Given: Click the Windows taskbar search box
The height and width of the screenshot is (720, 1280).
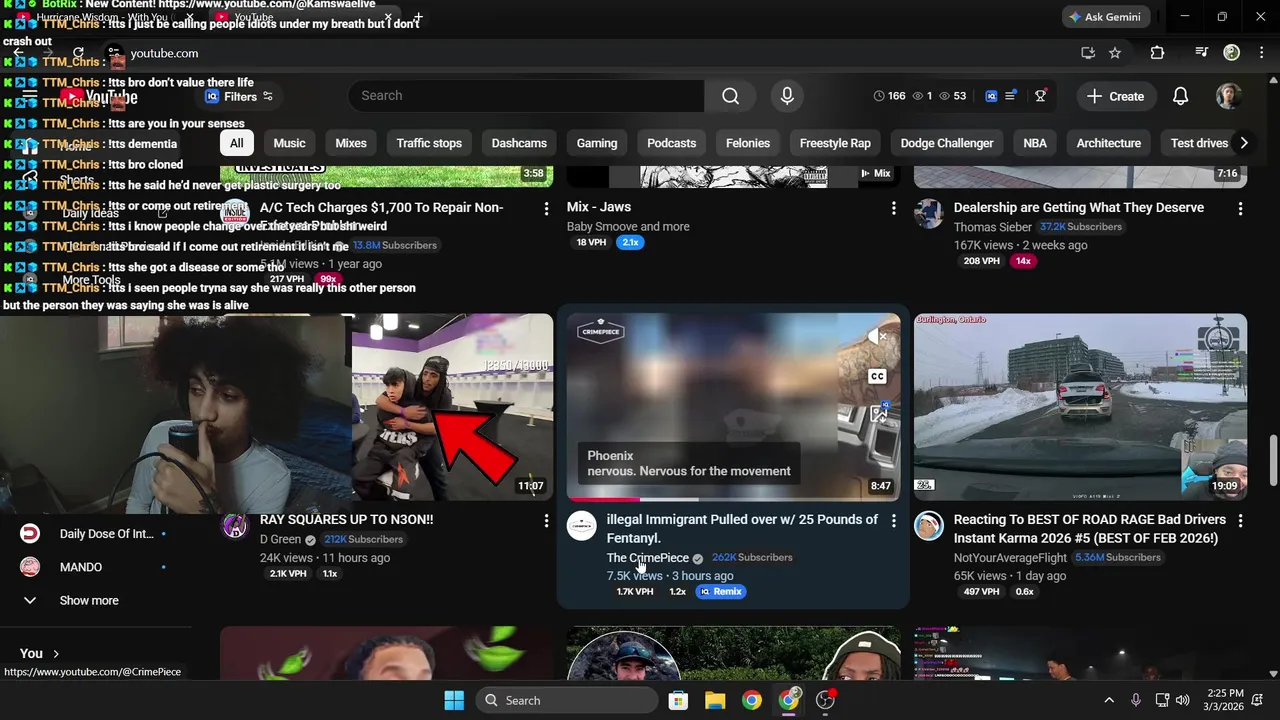Looking at the screenshot, I should click(x=566, y=700).
